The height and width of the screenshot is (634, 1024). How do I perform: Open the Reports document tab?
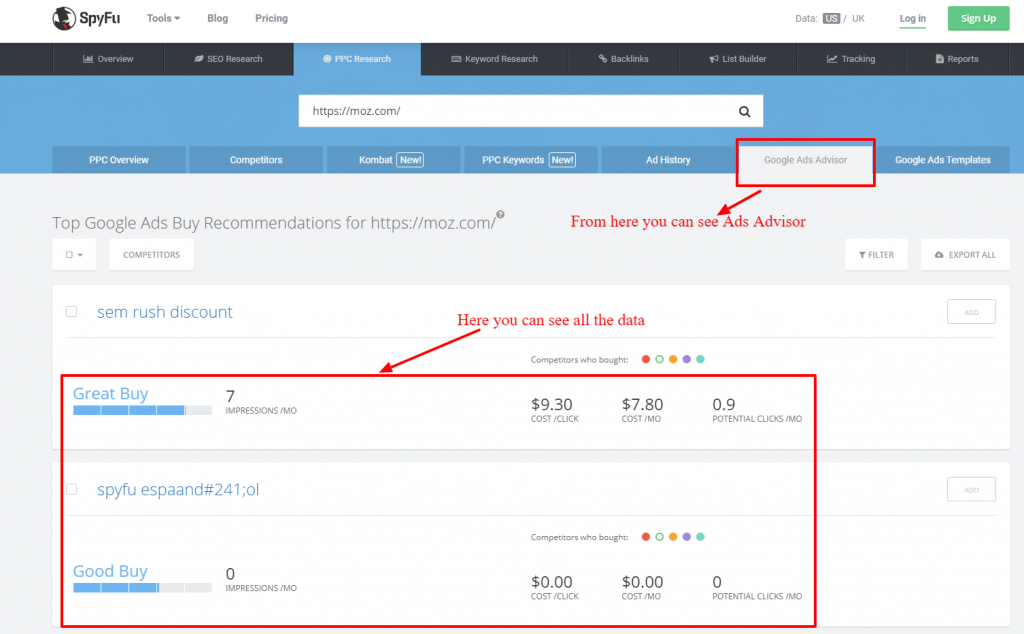[x=957, y=59]
